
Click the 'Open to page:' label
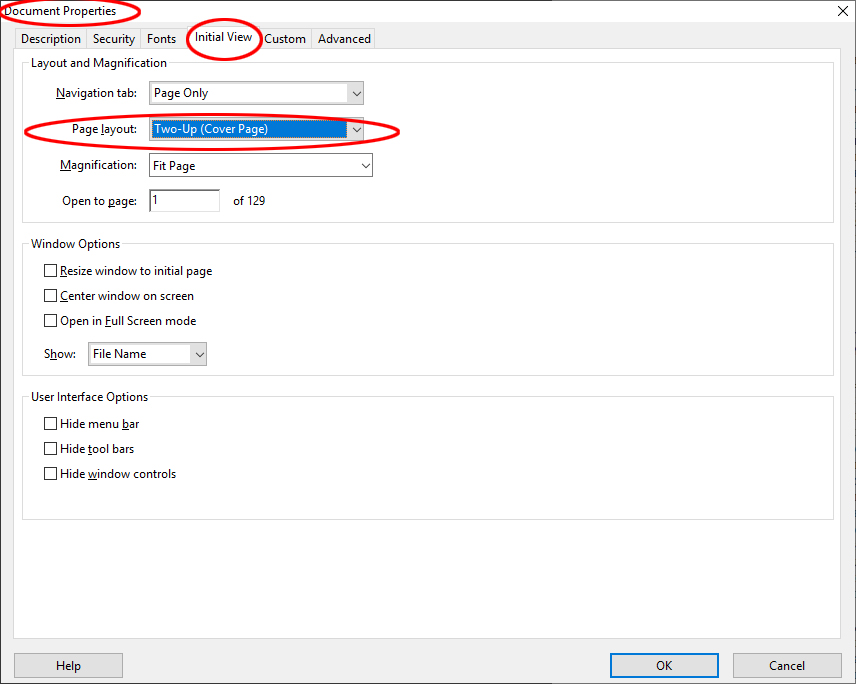(99, 201)
